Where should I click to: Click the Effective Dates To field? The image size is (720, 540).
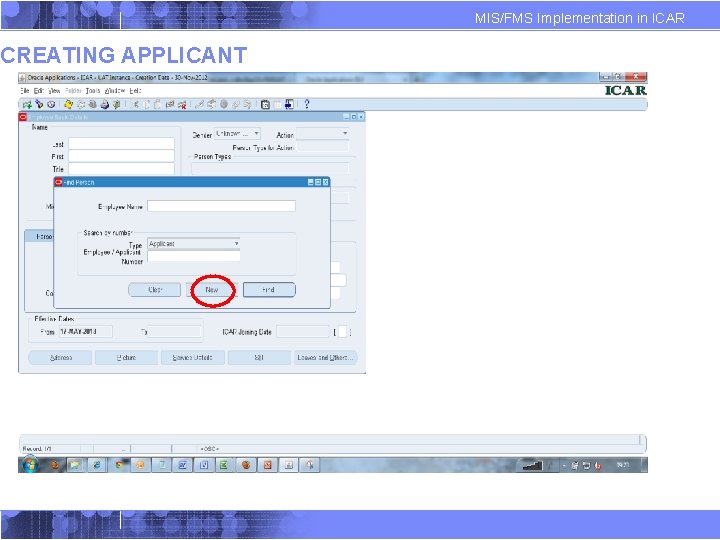[x=174, y=332]
